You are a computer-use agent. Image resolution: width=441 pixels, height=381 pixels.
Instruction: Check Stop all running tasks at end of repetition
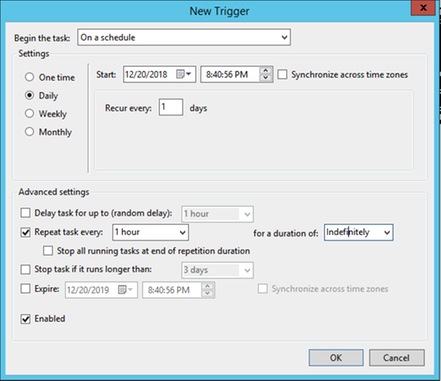click(x=48, y=251)
